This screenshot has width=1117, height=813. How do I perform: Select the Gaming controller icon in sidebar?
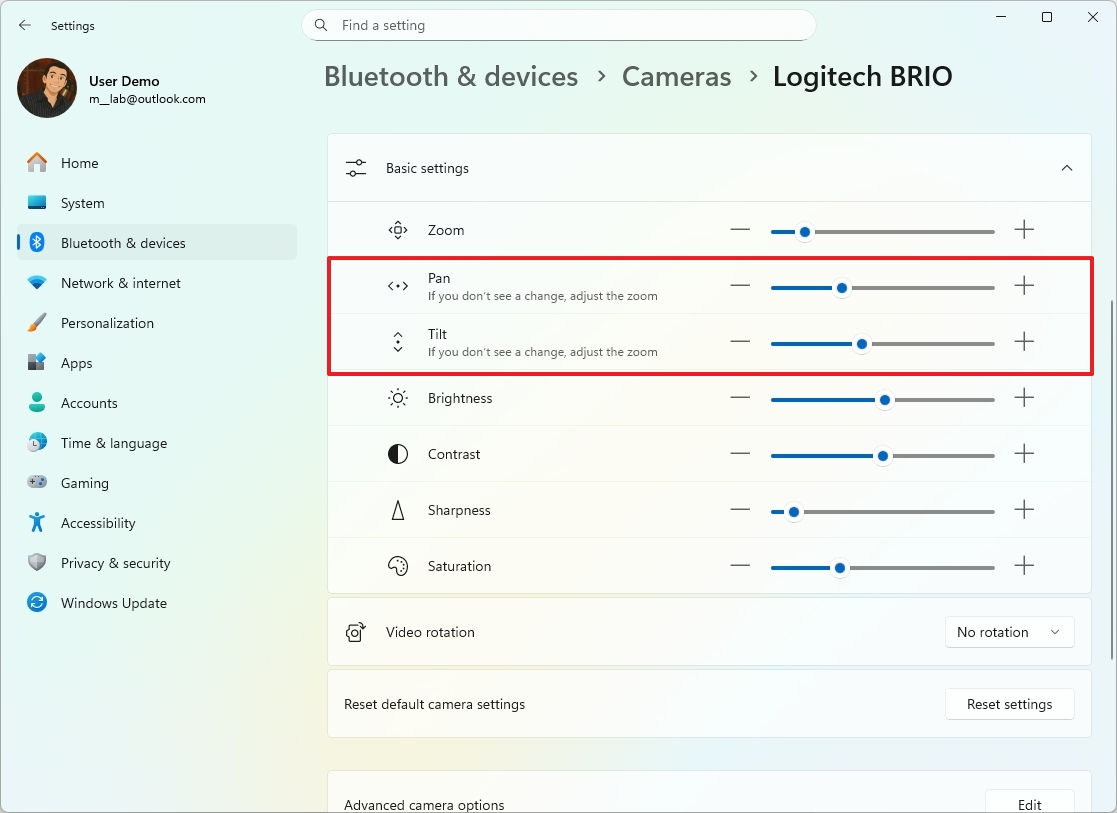[x=37, y=483]
